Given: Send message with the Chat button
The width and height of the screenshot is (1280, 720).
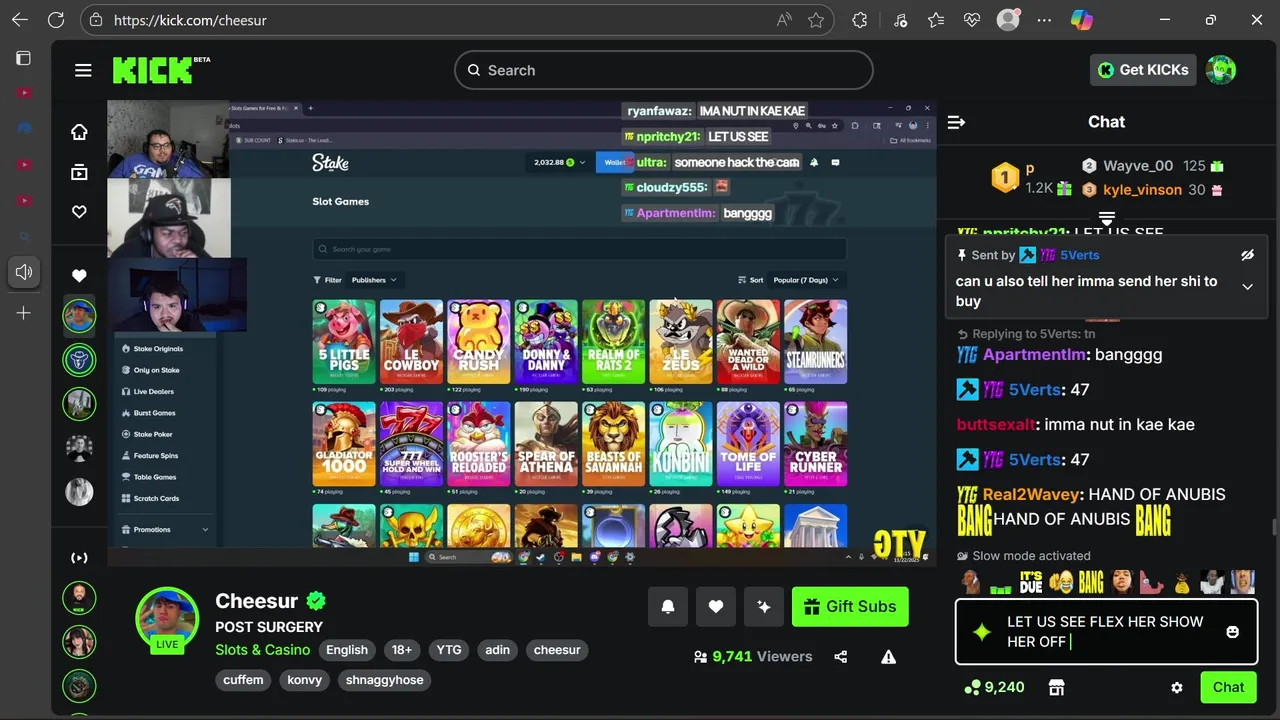Looking at the screenshot, I should click(x=1228, y=687).
